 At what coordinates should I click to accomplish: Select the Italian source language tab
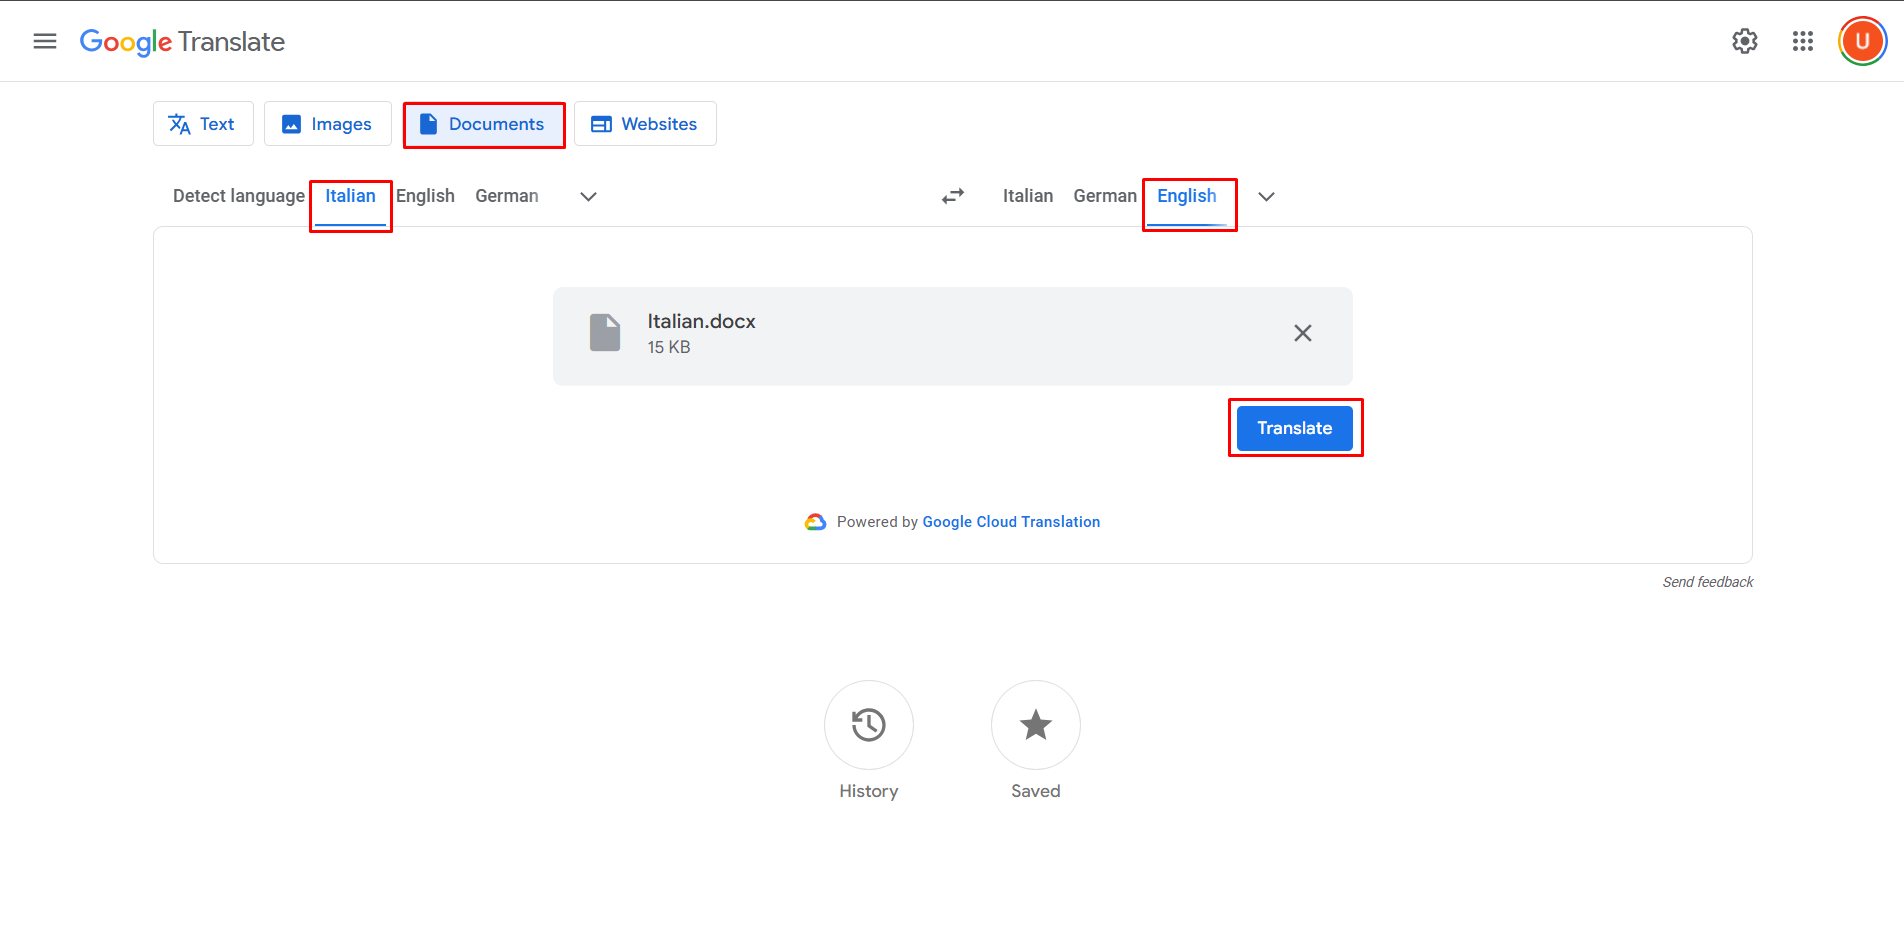(x=350, y=195)
